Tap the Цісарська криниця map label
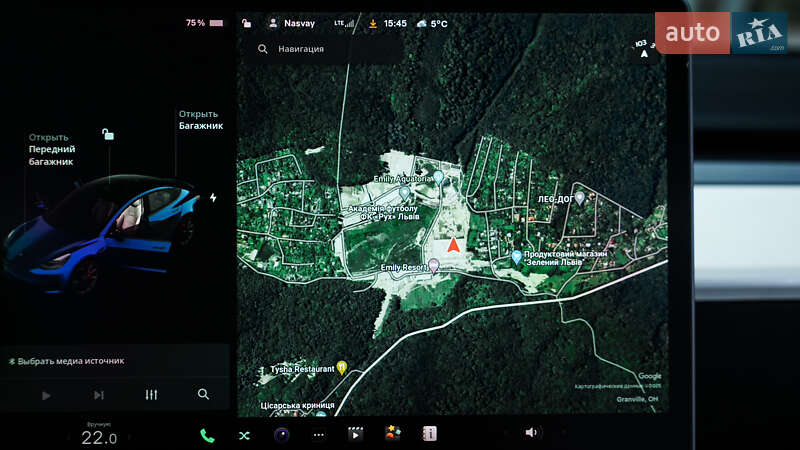 pos(297,406)
